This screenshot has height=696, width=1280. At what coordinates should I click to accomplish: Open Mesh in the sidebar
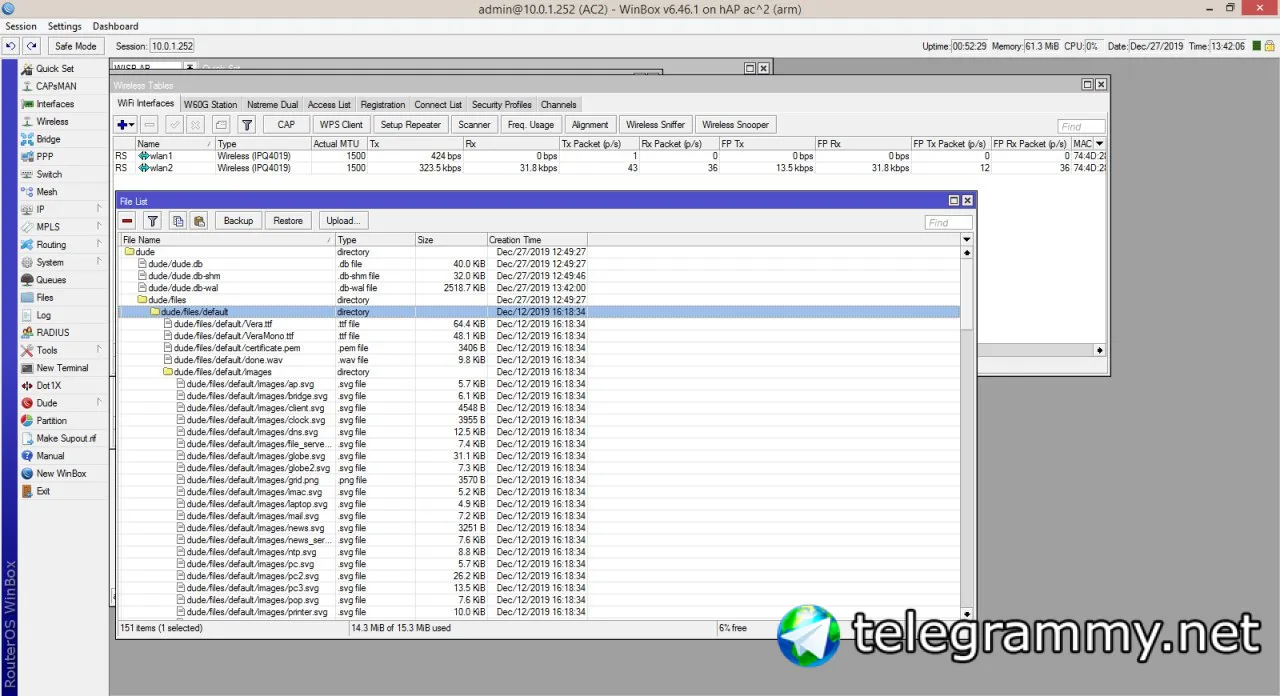coord(47,192)
